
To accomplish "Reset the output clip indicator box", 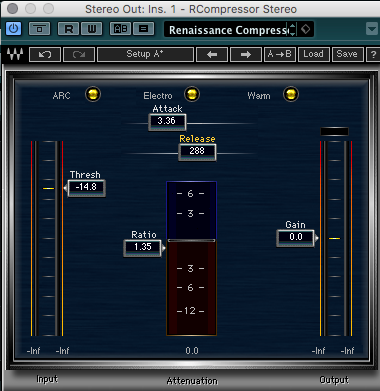I will coord(334,131).
